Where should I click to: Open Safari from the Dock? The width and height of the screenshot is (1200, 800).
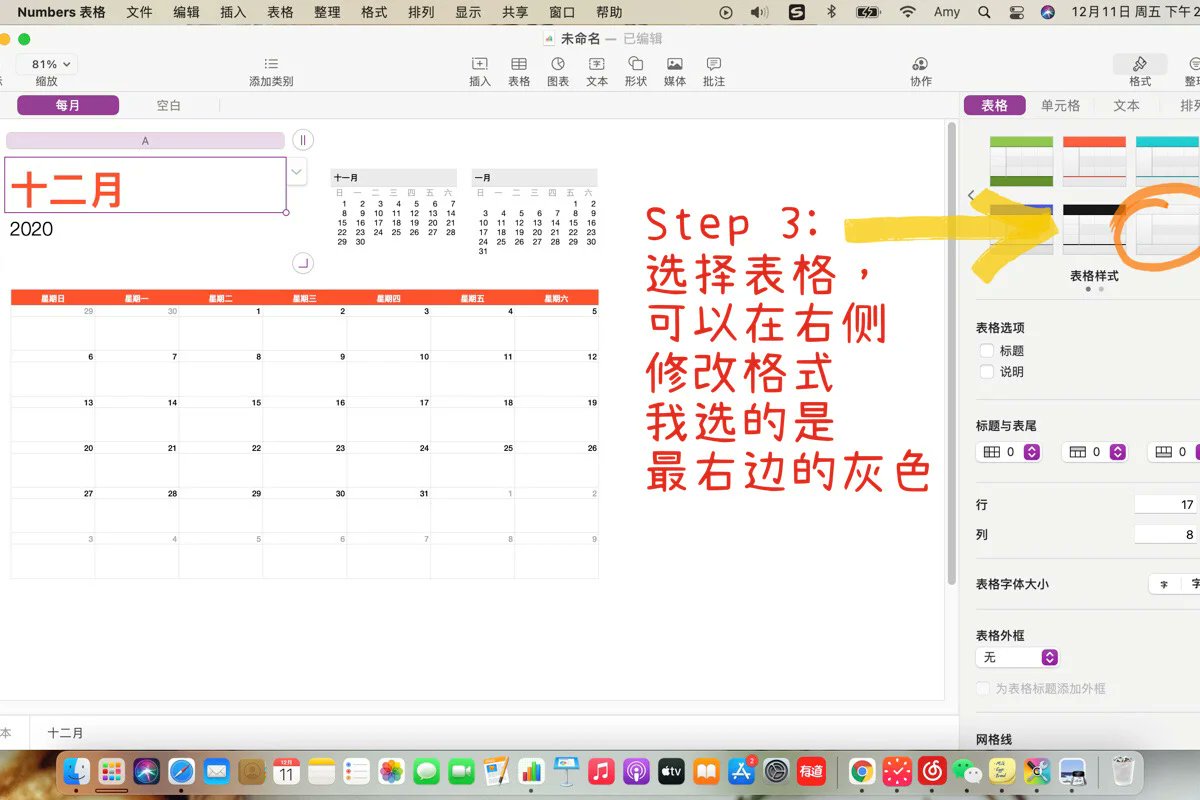click(182, 771)
